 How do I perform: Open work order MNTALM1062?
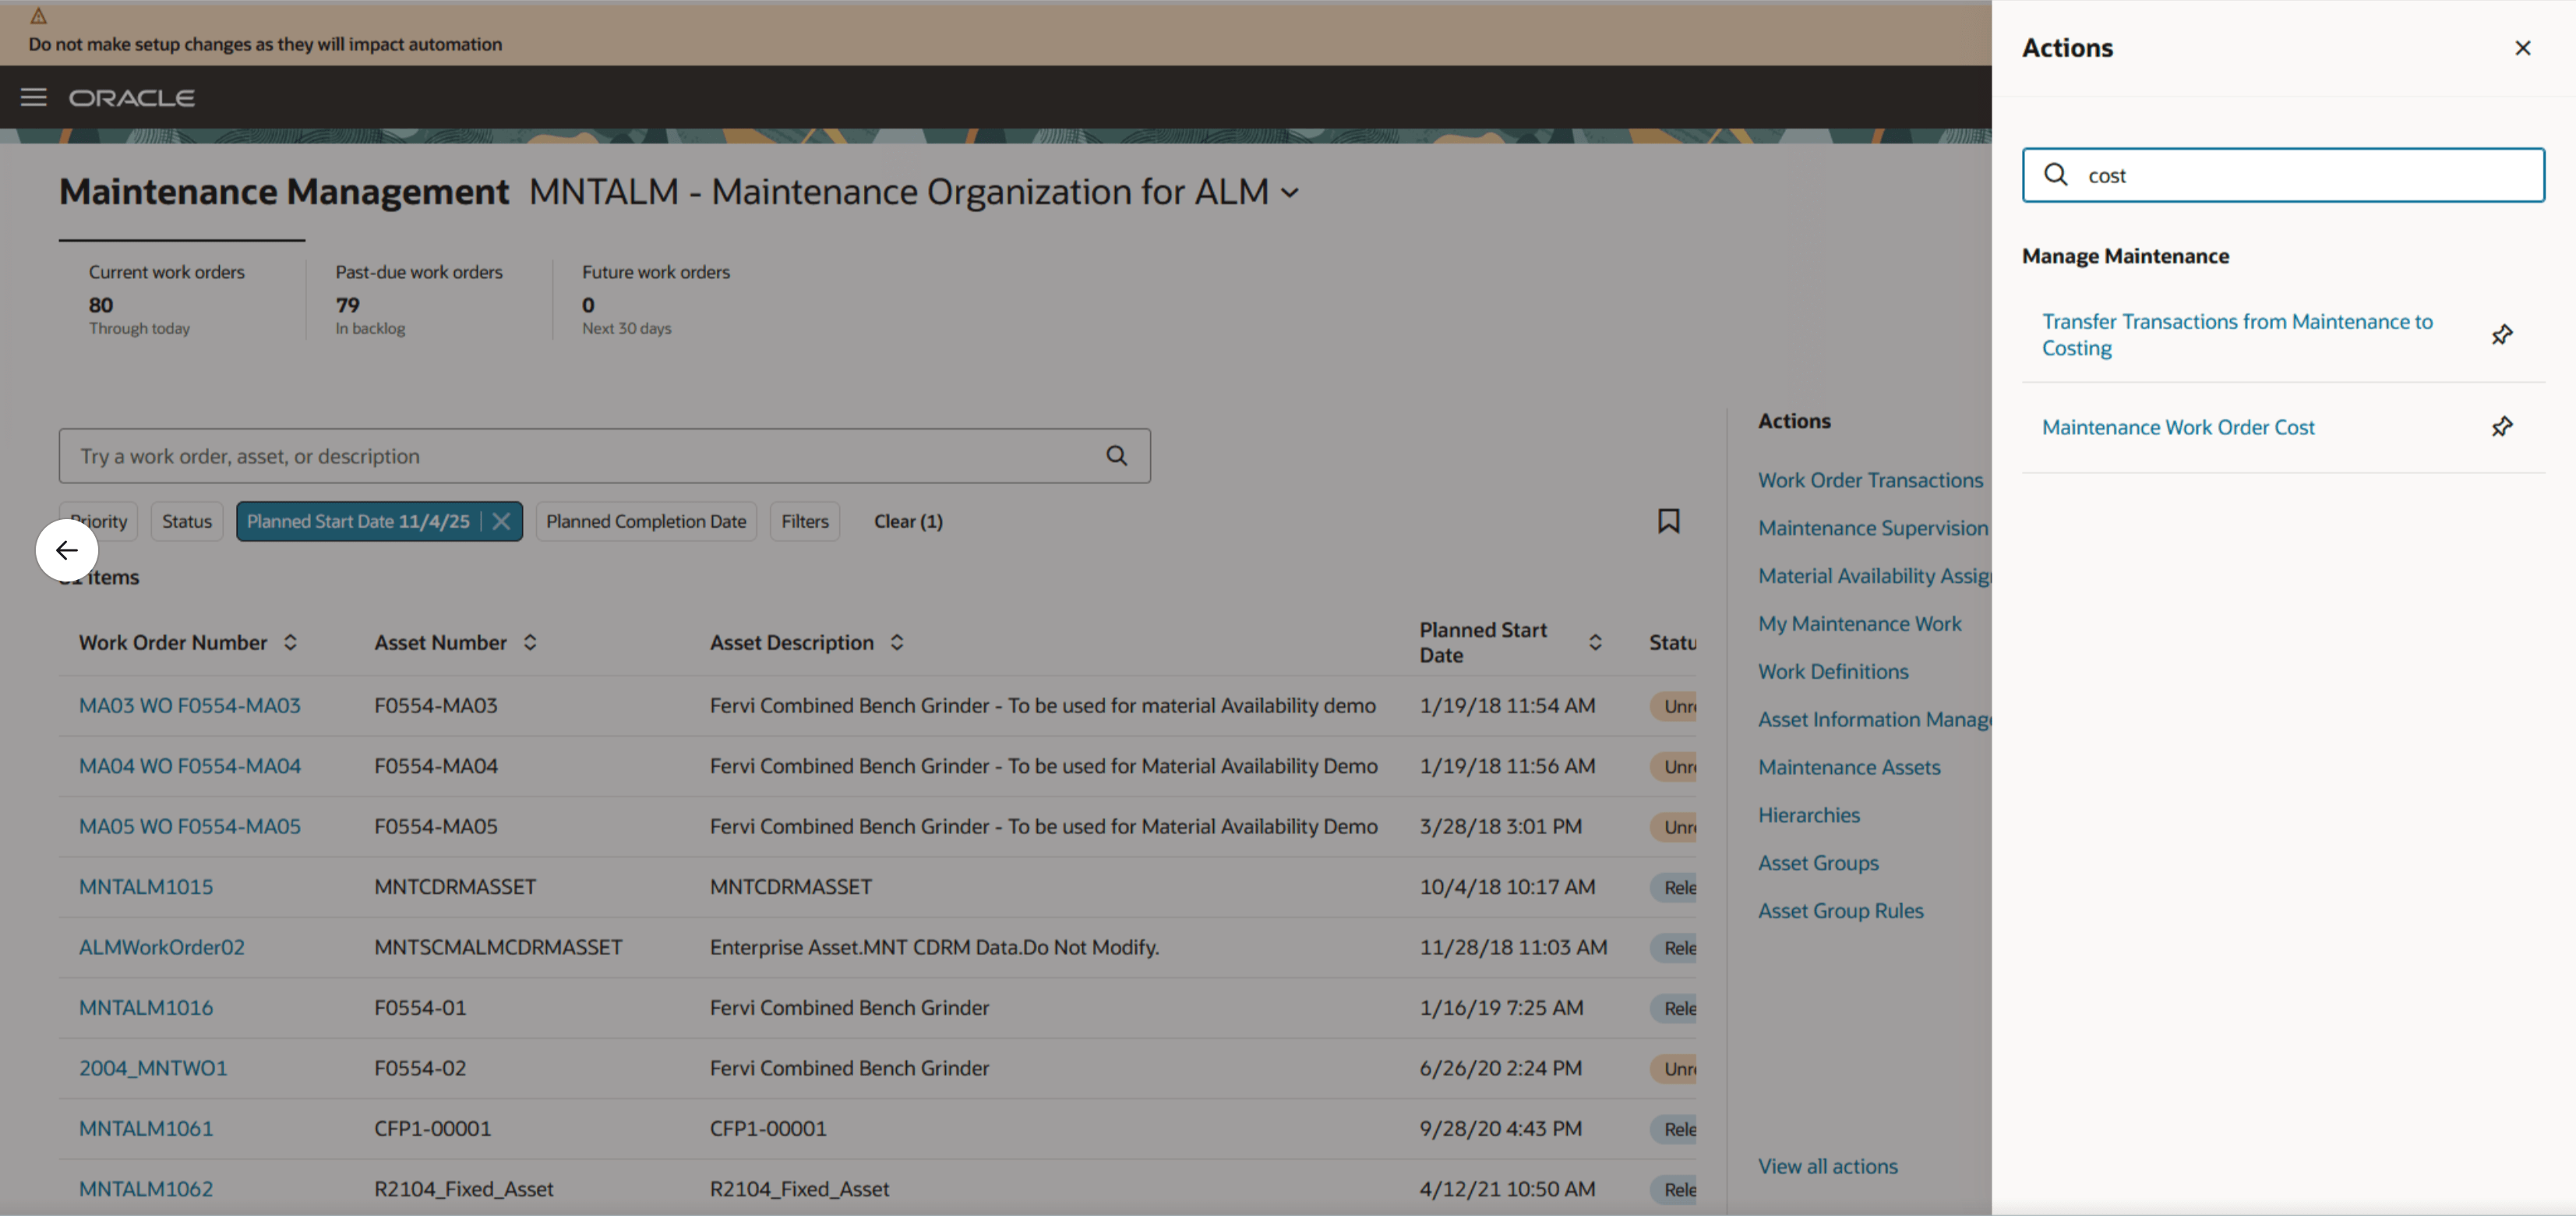click(x=146, y=1189)
